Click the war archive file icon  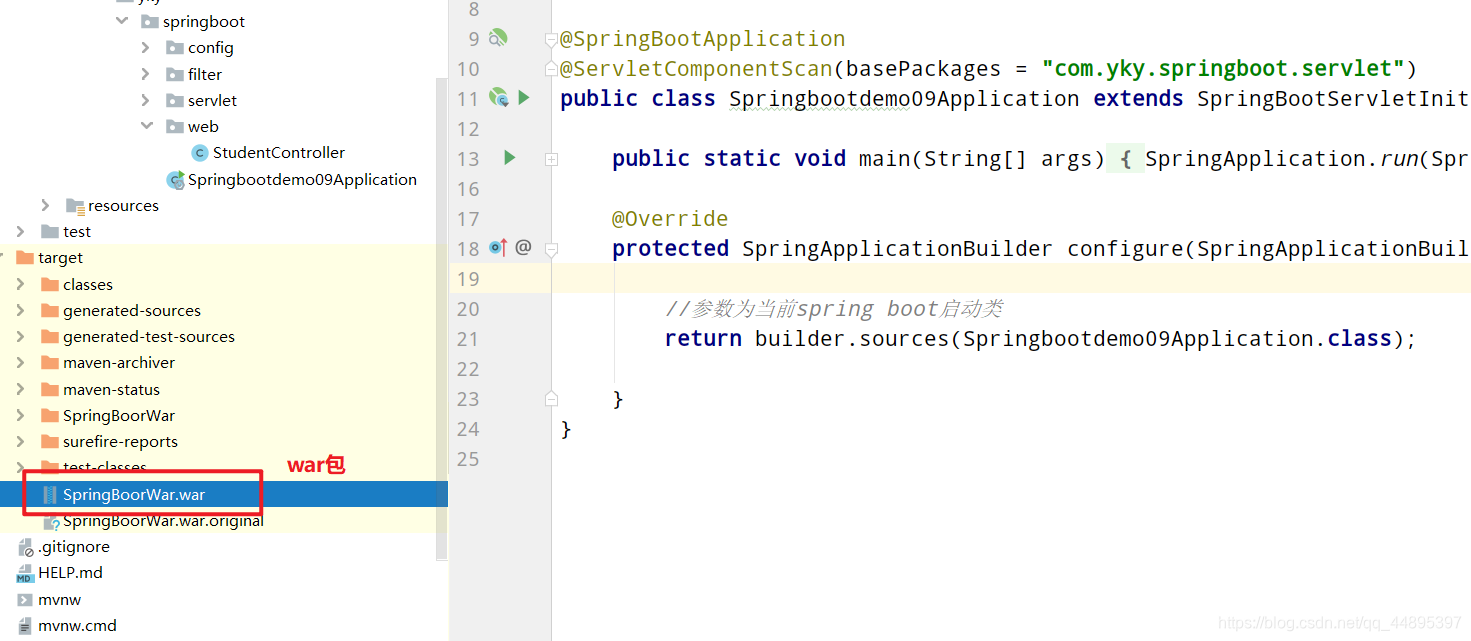(x=50, y=494)
